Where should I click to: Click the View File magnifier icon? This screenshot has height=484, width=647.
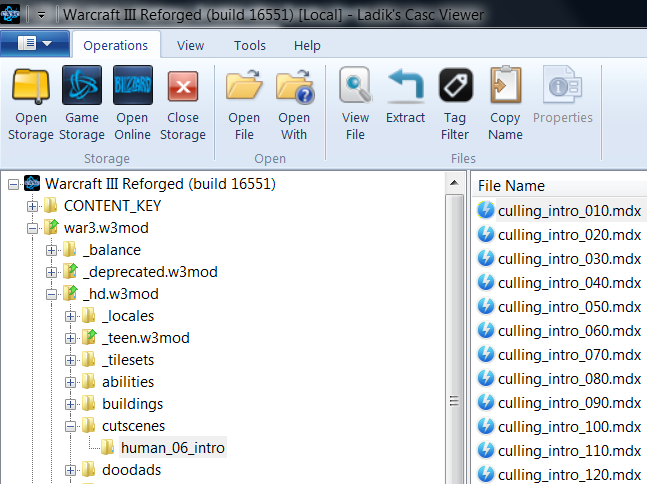(355, 85)
